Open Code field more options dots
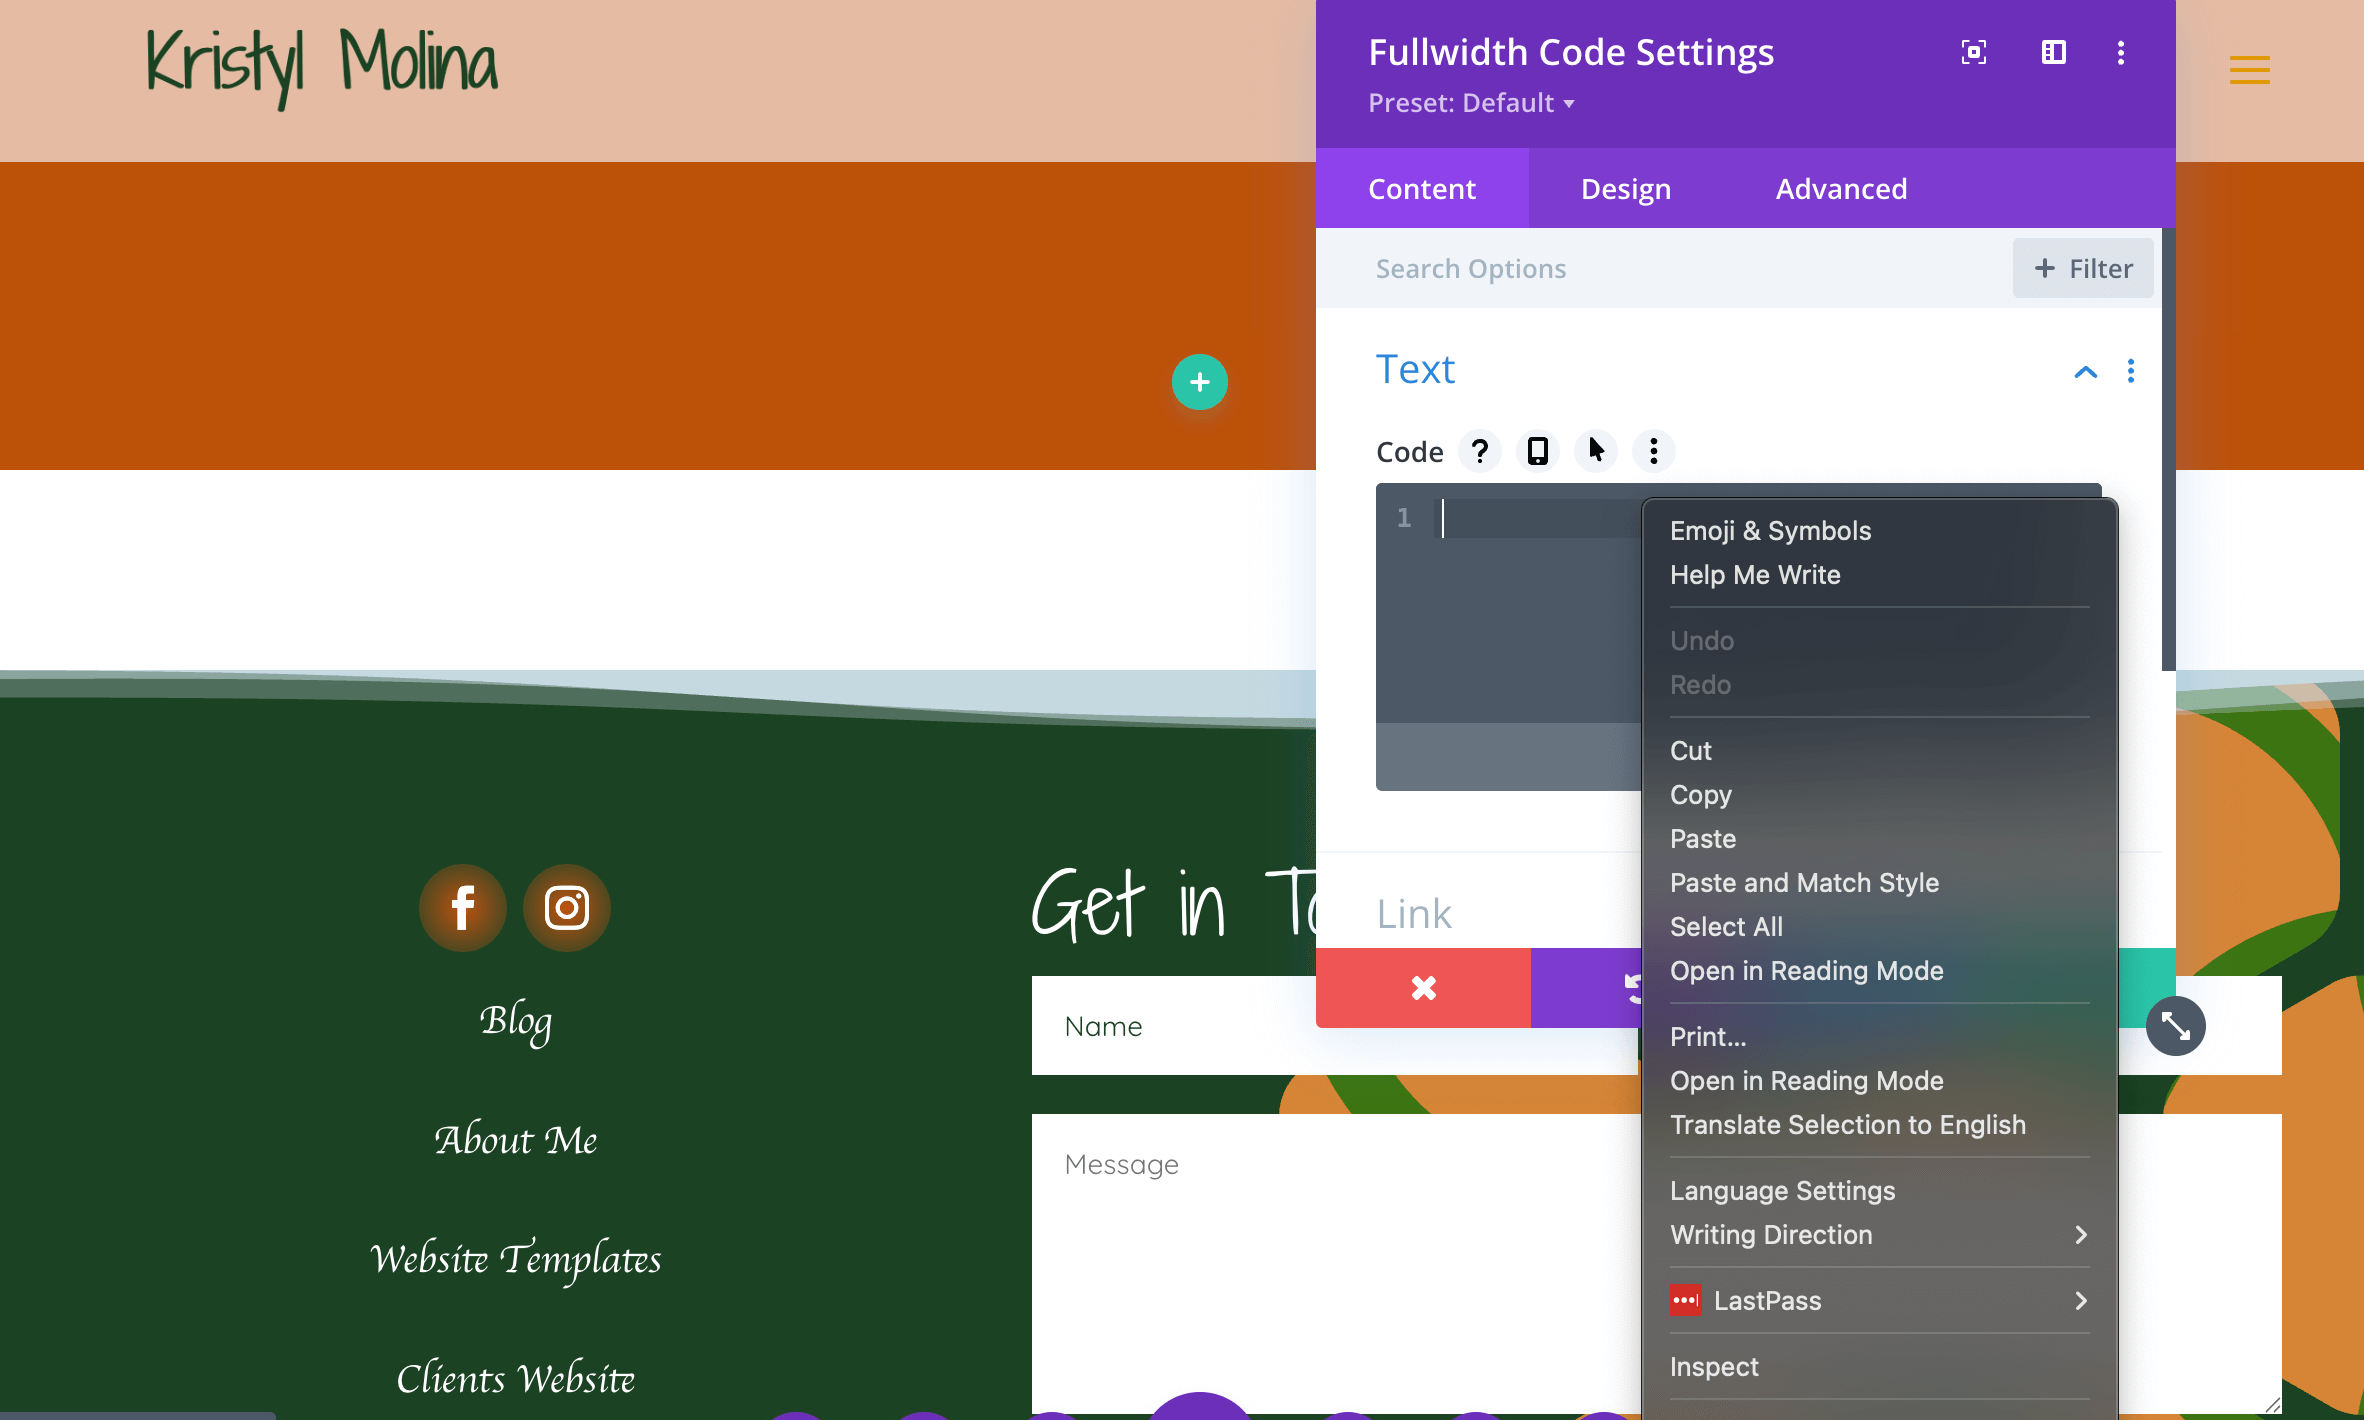Image resolution: width=2364 pixels, height=1420 pixels. (x=1654, y=451)
